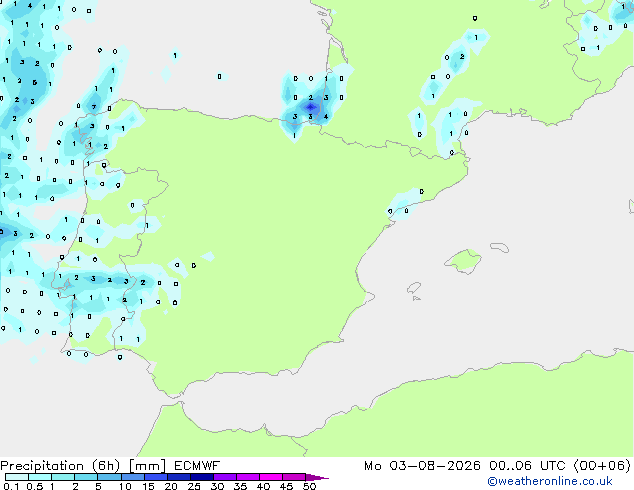Choose the purple legend swatch between 30 and 35
634x490 pixels.
(225, 477)
